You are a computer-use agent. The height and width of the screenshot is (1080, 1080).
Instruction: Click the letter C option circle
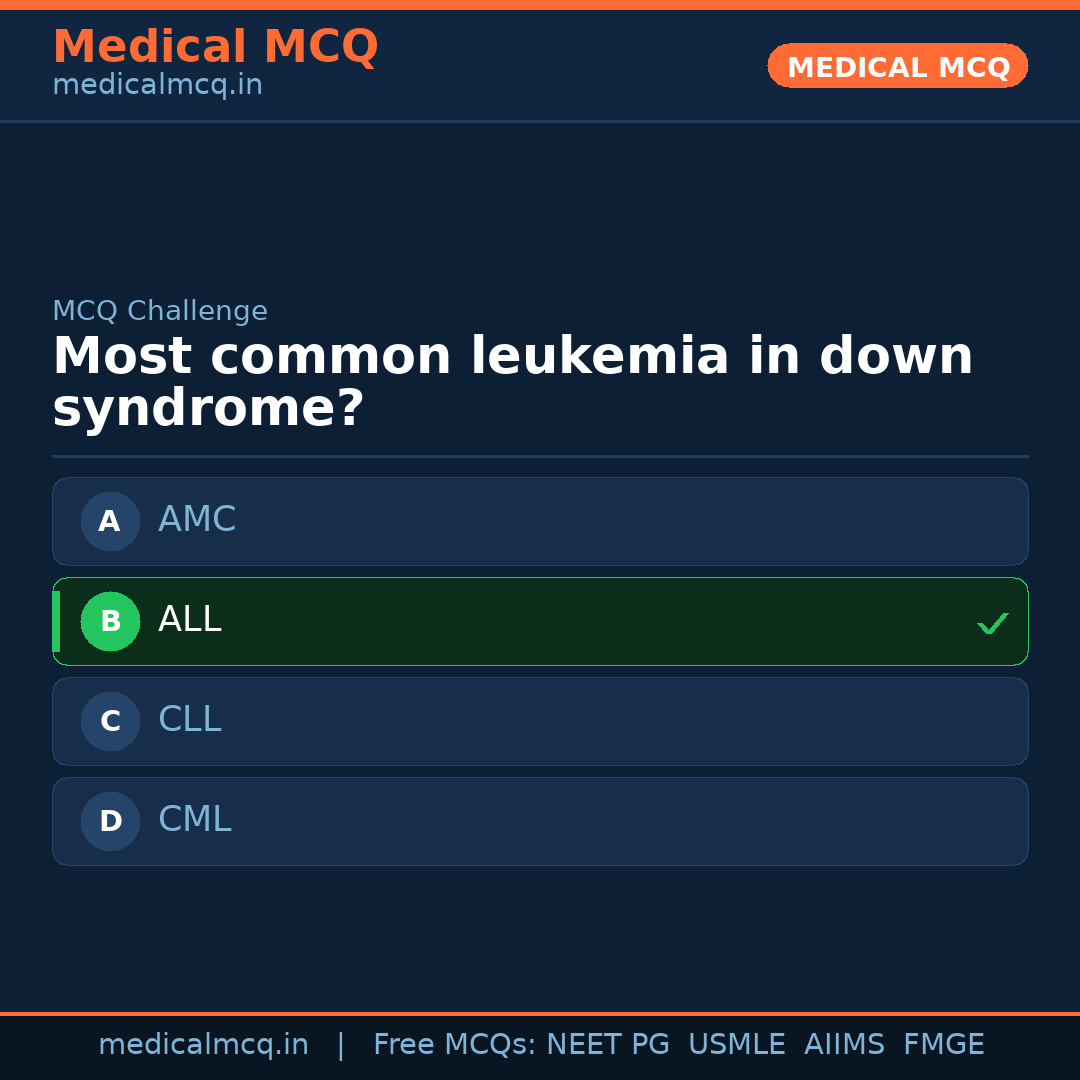click(110, 721)
